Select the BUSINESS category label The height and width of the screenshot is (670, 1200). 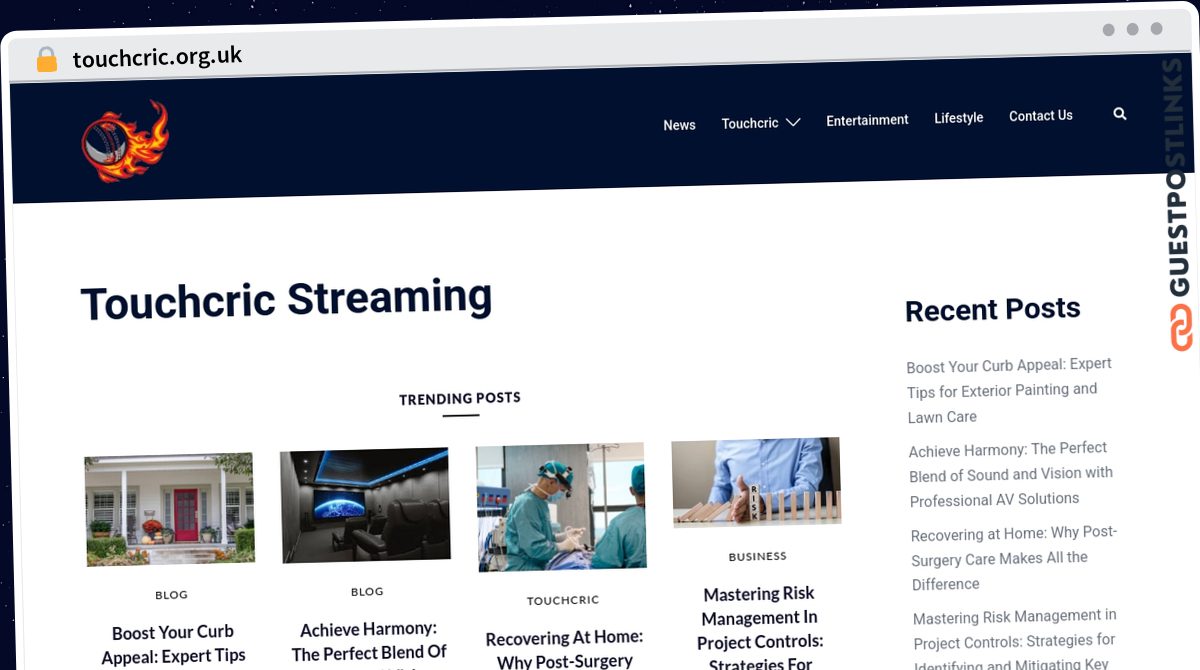758,556
